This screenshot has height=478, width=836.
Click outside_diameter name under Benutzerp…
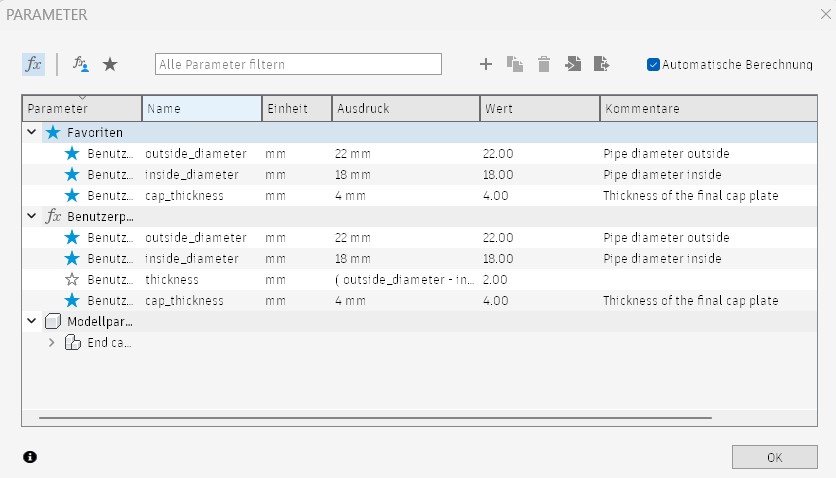[196, 238]
